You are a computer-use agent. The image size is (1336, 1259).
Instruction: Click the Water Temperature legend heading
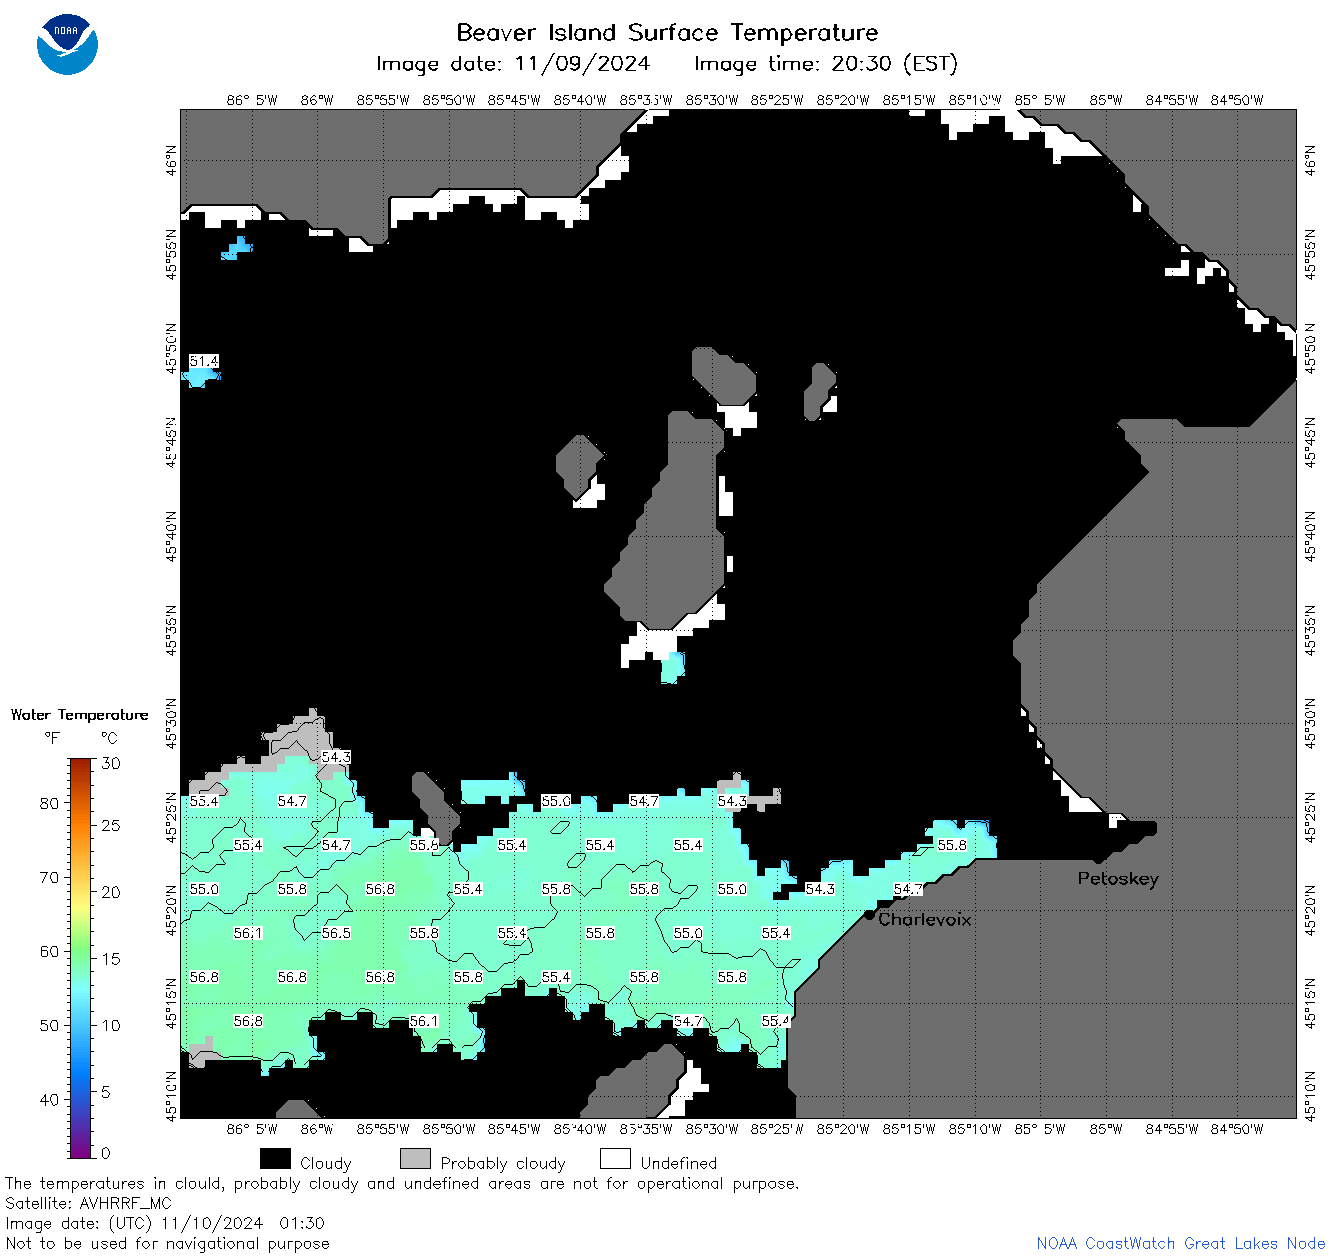point(80,715)
